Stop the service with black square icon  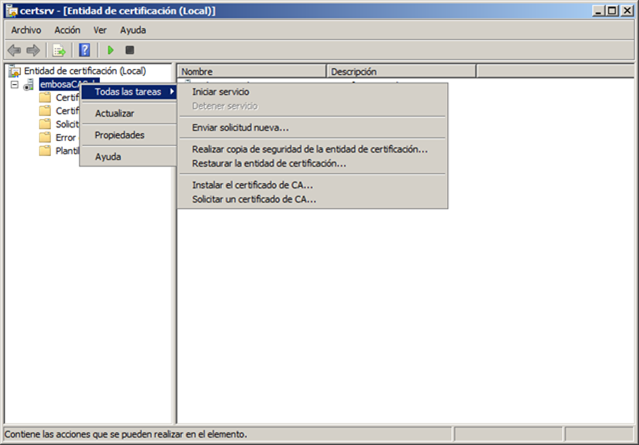[129, 50]
